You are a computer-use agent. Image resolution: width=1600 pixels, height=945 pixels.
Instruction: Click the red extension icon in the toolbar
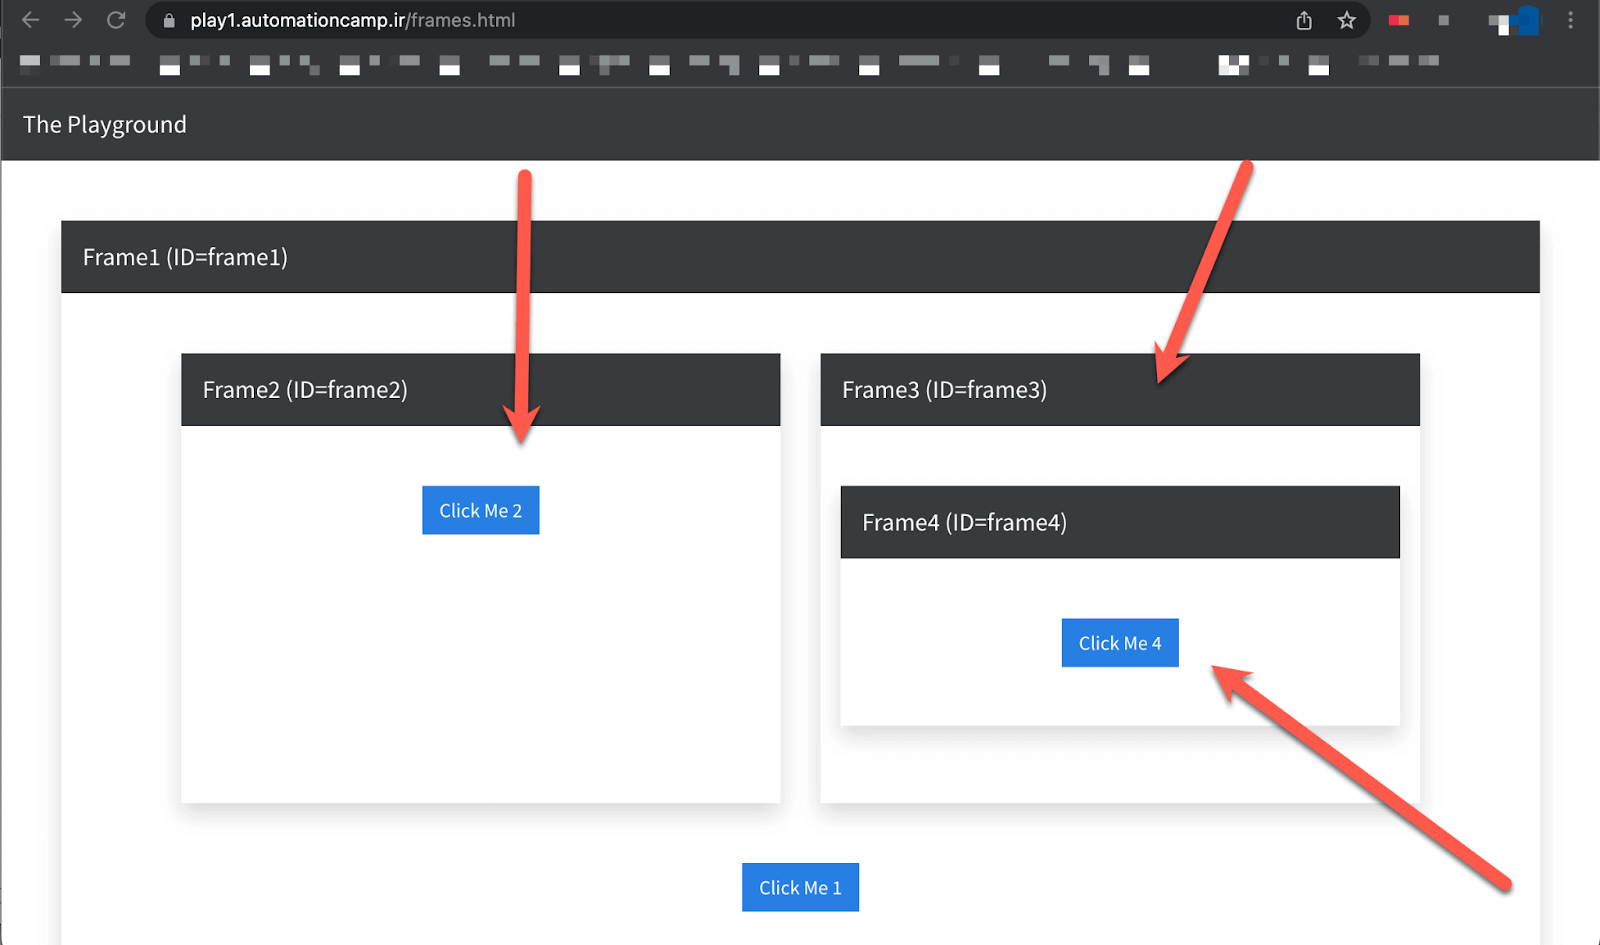point(1398,20)
